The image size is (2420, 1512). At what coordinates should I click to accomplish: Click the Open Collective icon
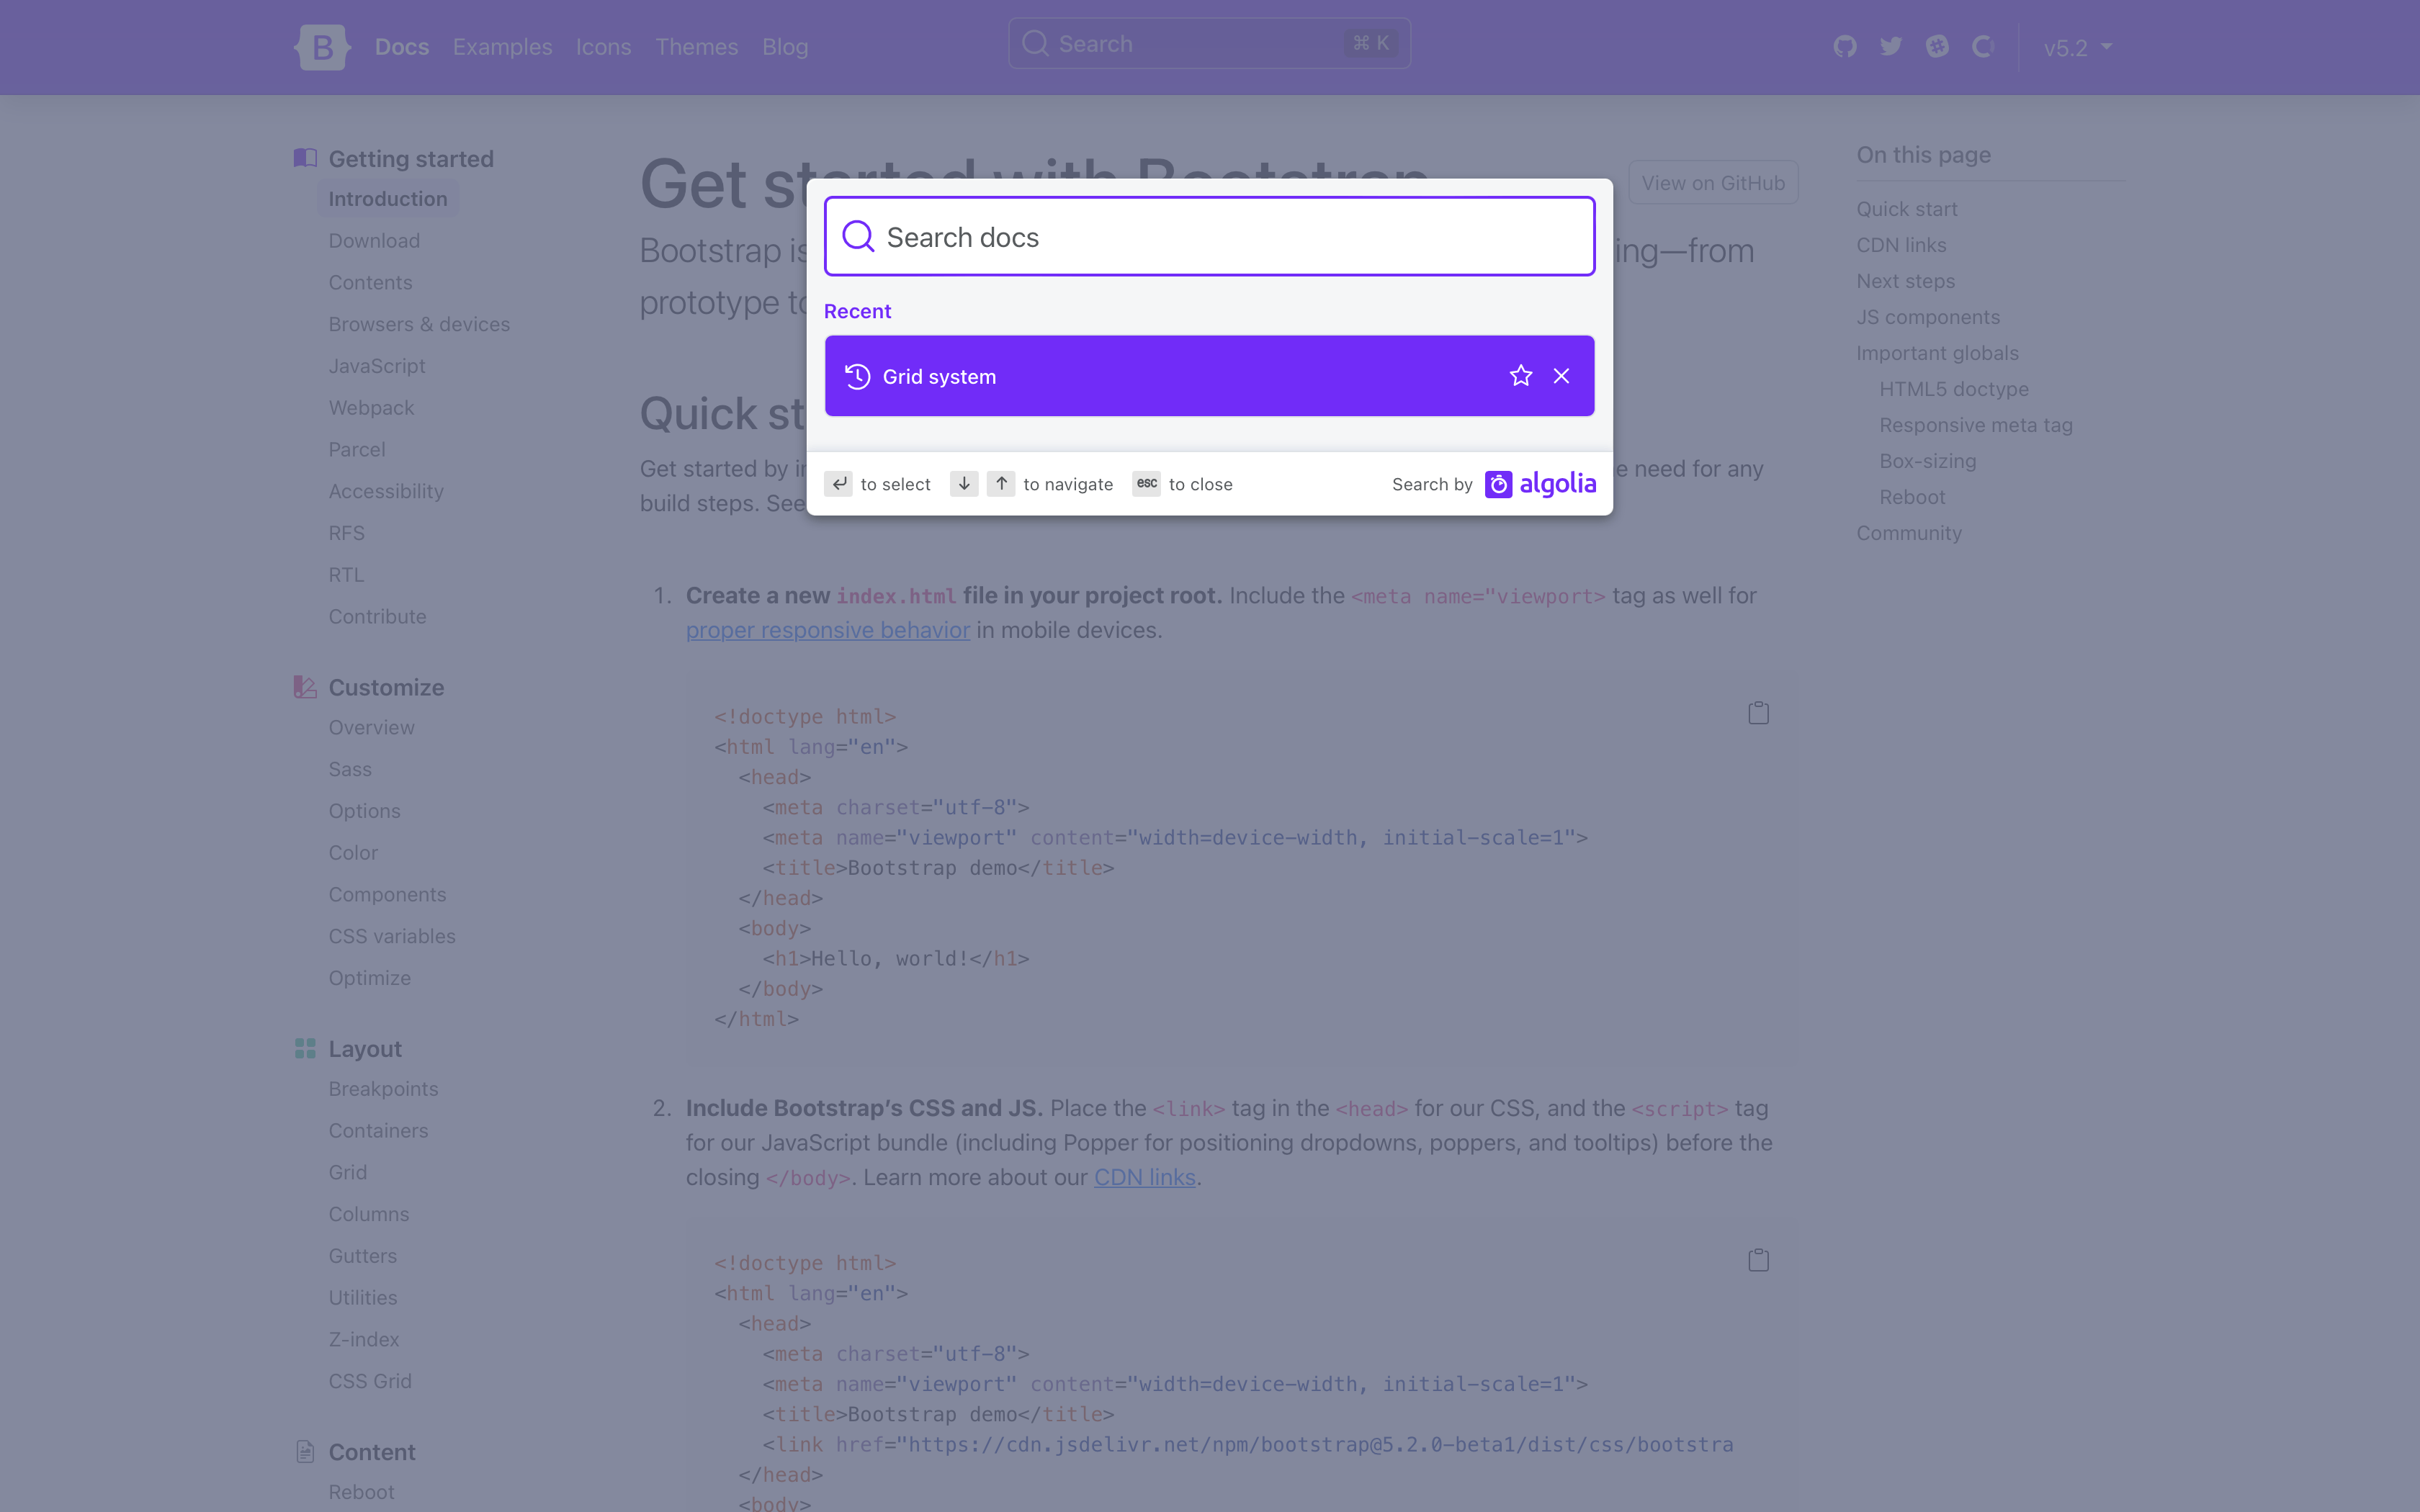1982,47
